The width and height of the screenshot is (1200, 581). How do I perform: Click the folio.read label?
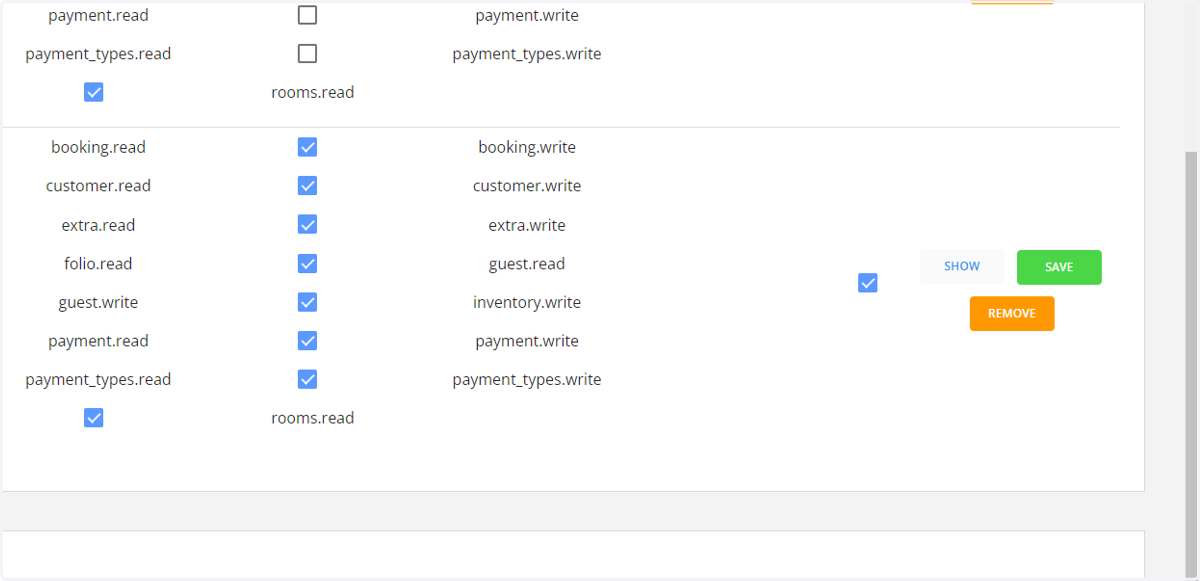(x=98, y=264)
